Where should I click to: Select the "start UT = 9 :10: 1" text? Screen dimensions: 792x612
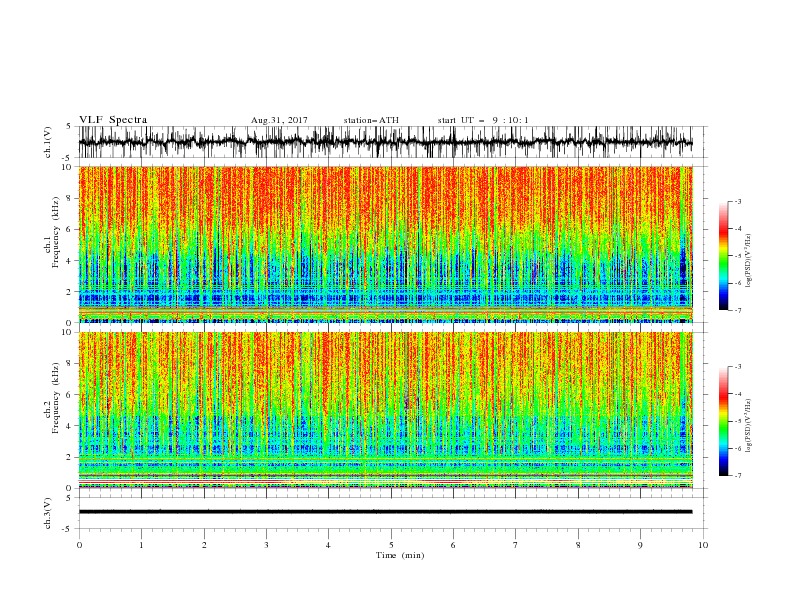[x=483, y=120]
